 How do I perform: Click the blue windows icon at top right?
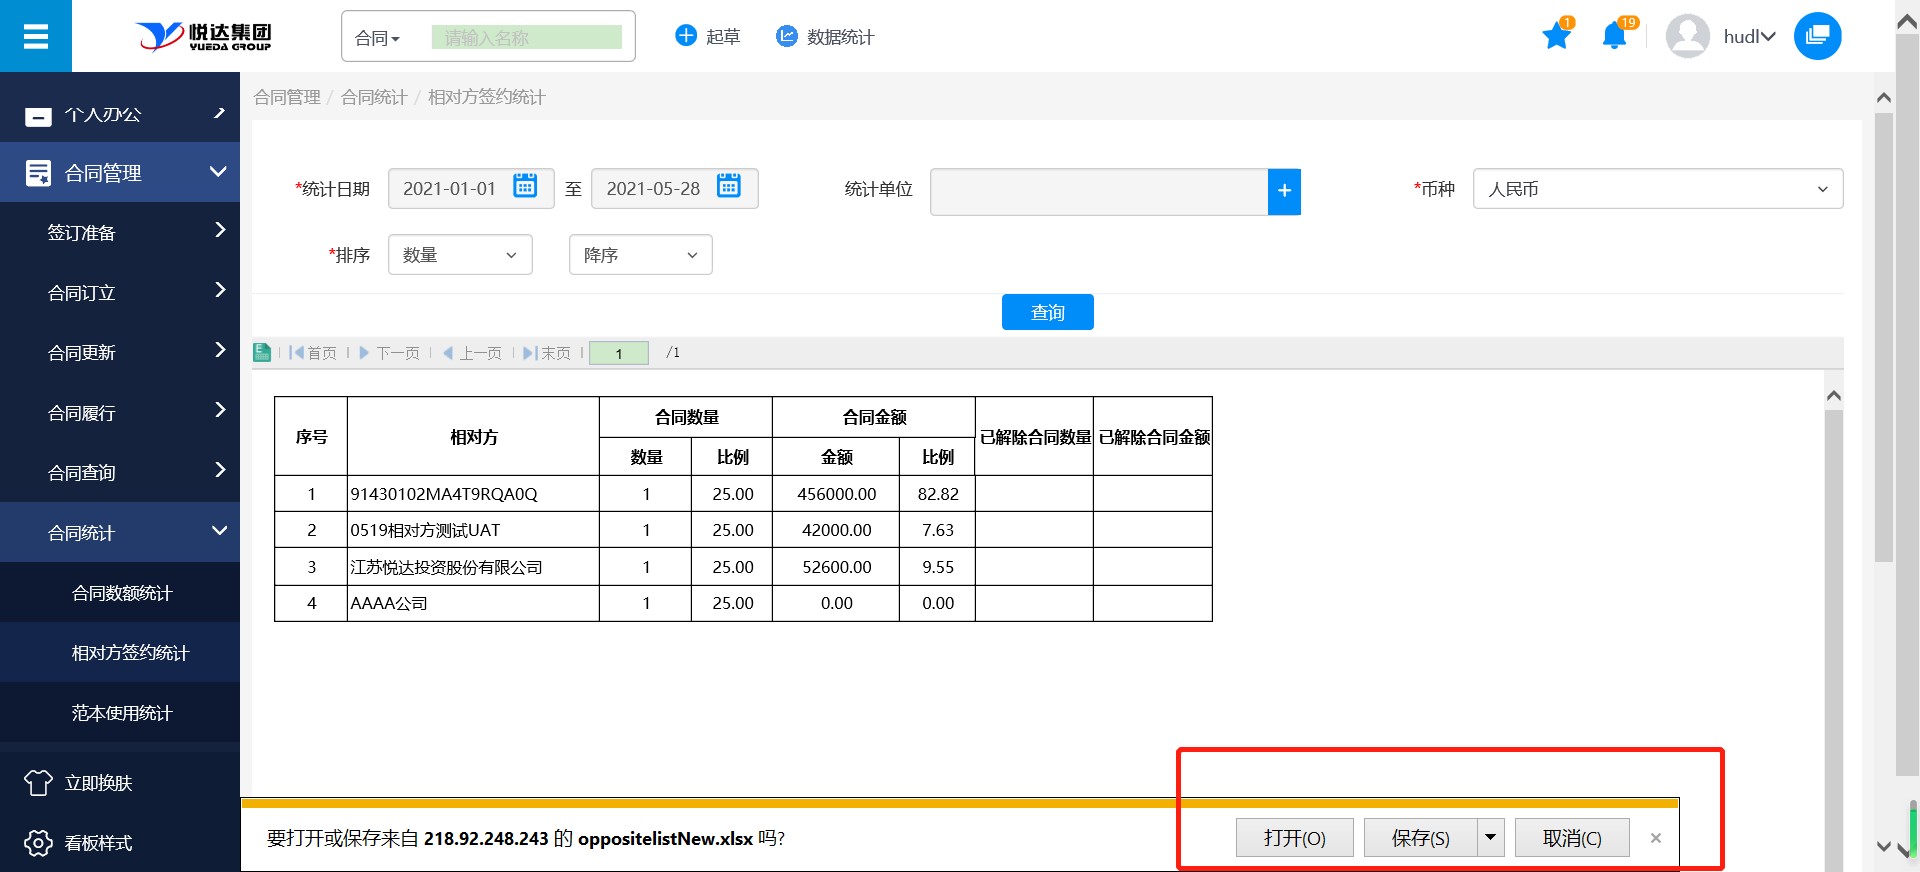1817,36
